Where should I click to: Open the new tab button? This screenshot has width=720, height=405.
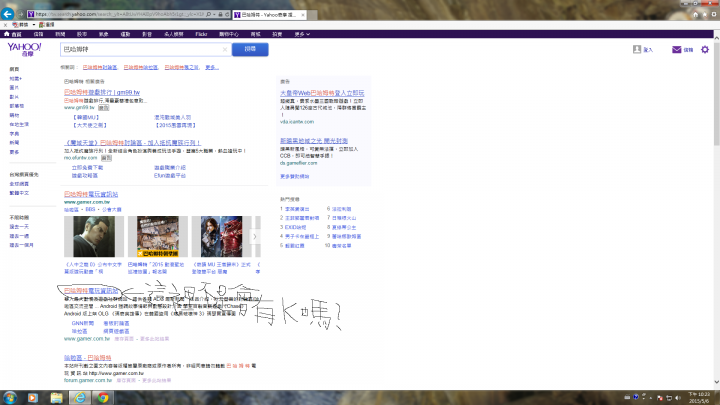click(x=312, y=15)
